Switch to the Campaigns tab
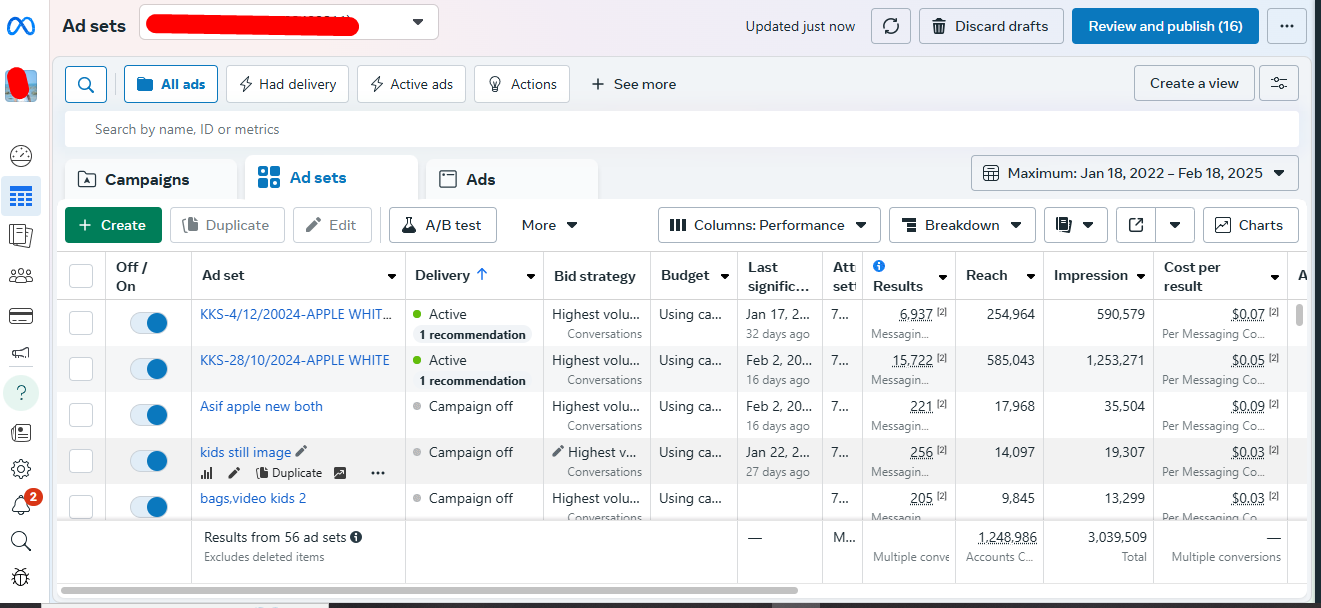 [x=147, y=180]
